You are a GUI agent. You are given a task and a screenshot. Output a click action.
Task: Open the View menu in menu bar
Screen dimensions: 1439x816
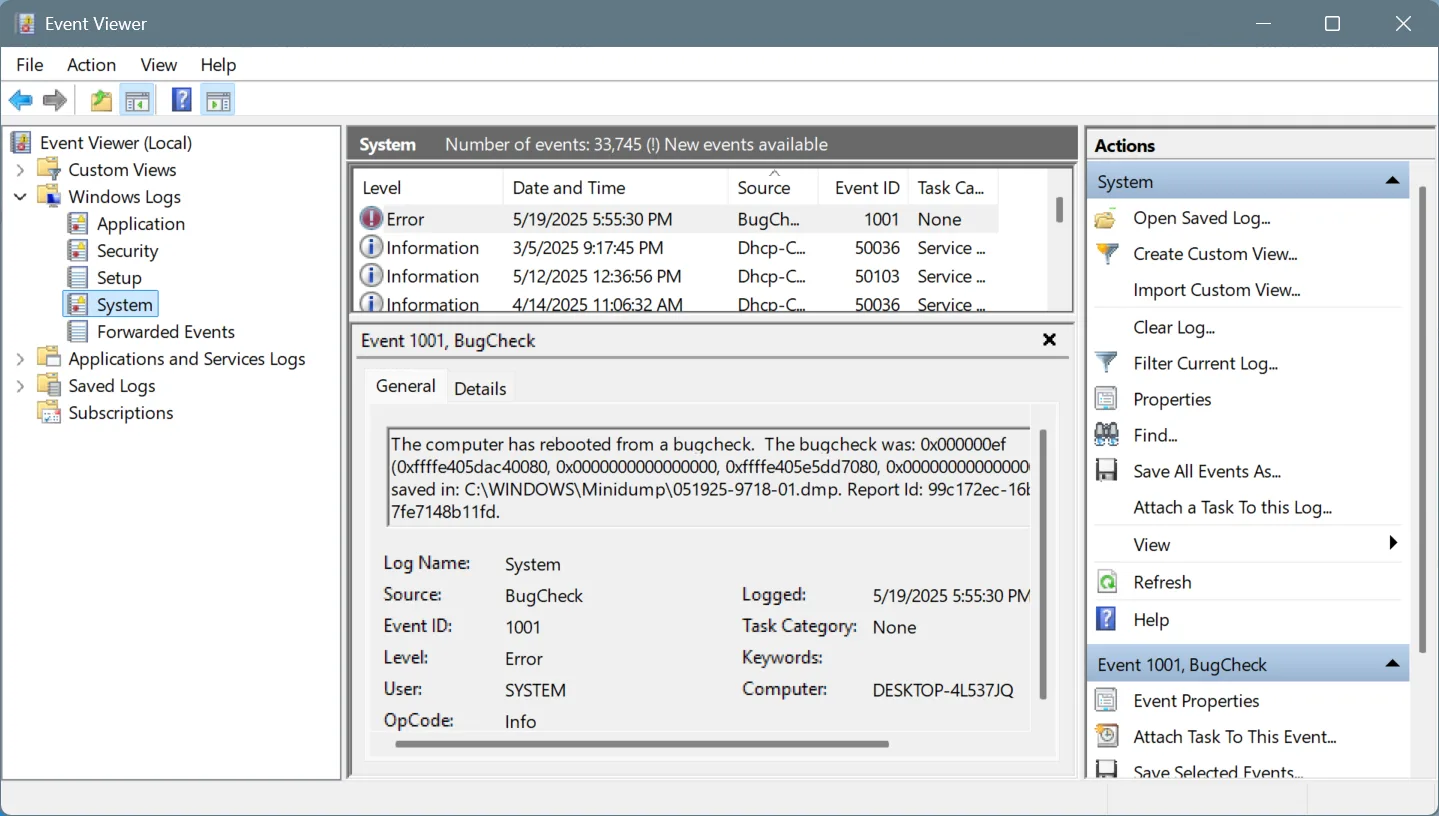coord(158,64)
